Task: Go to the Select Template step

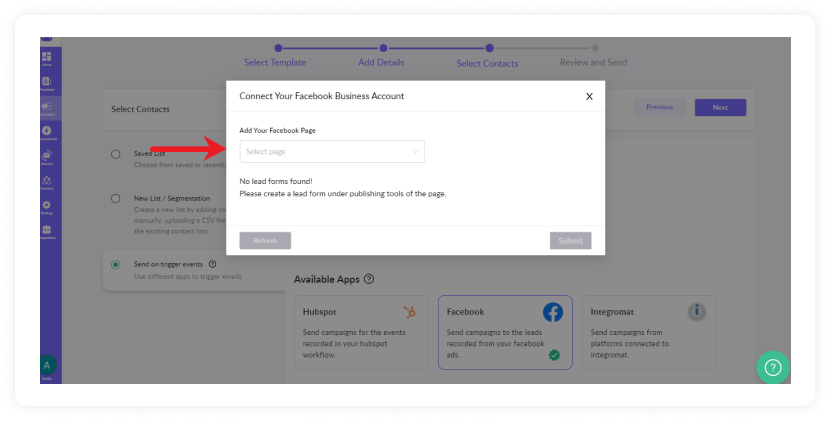Action: click(275, 62)
